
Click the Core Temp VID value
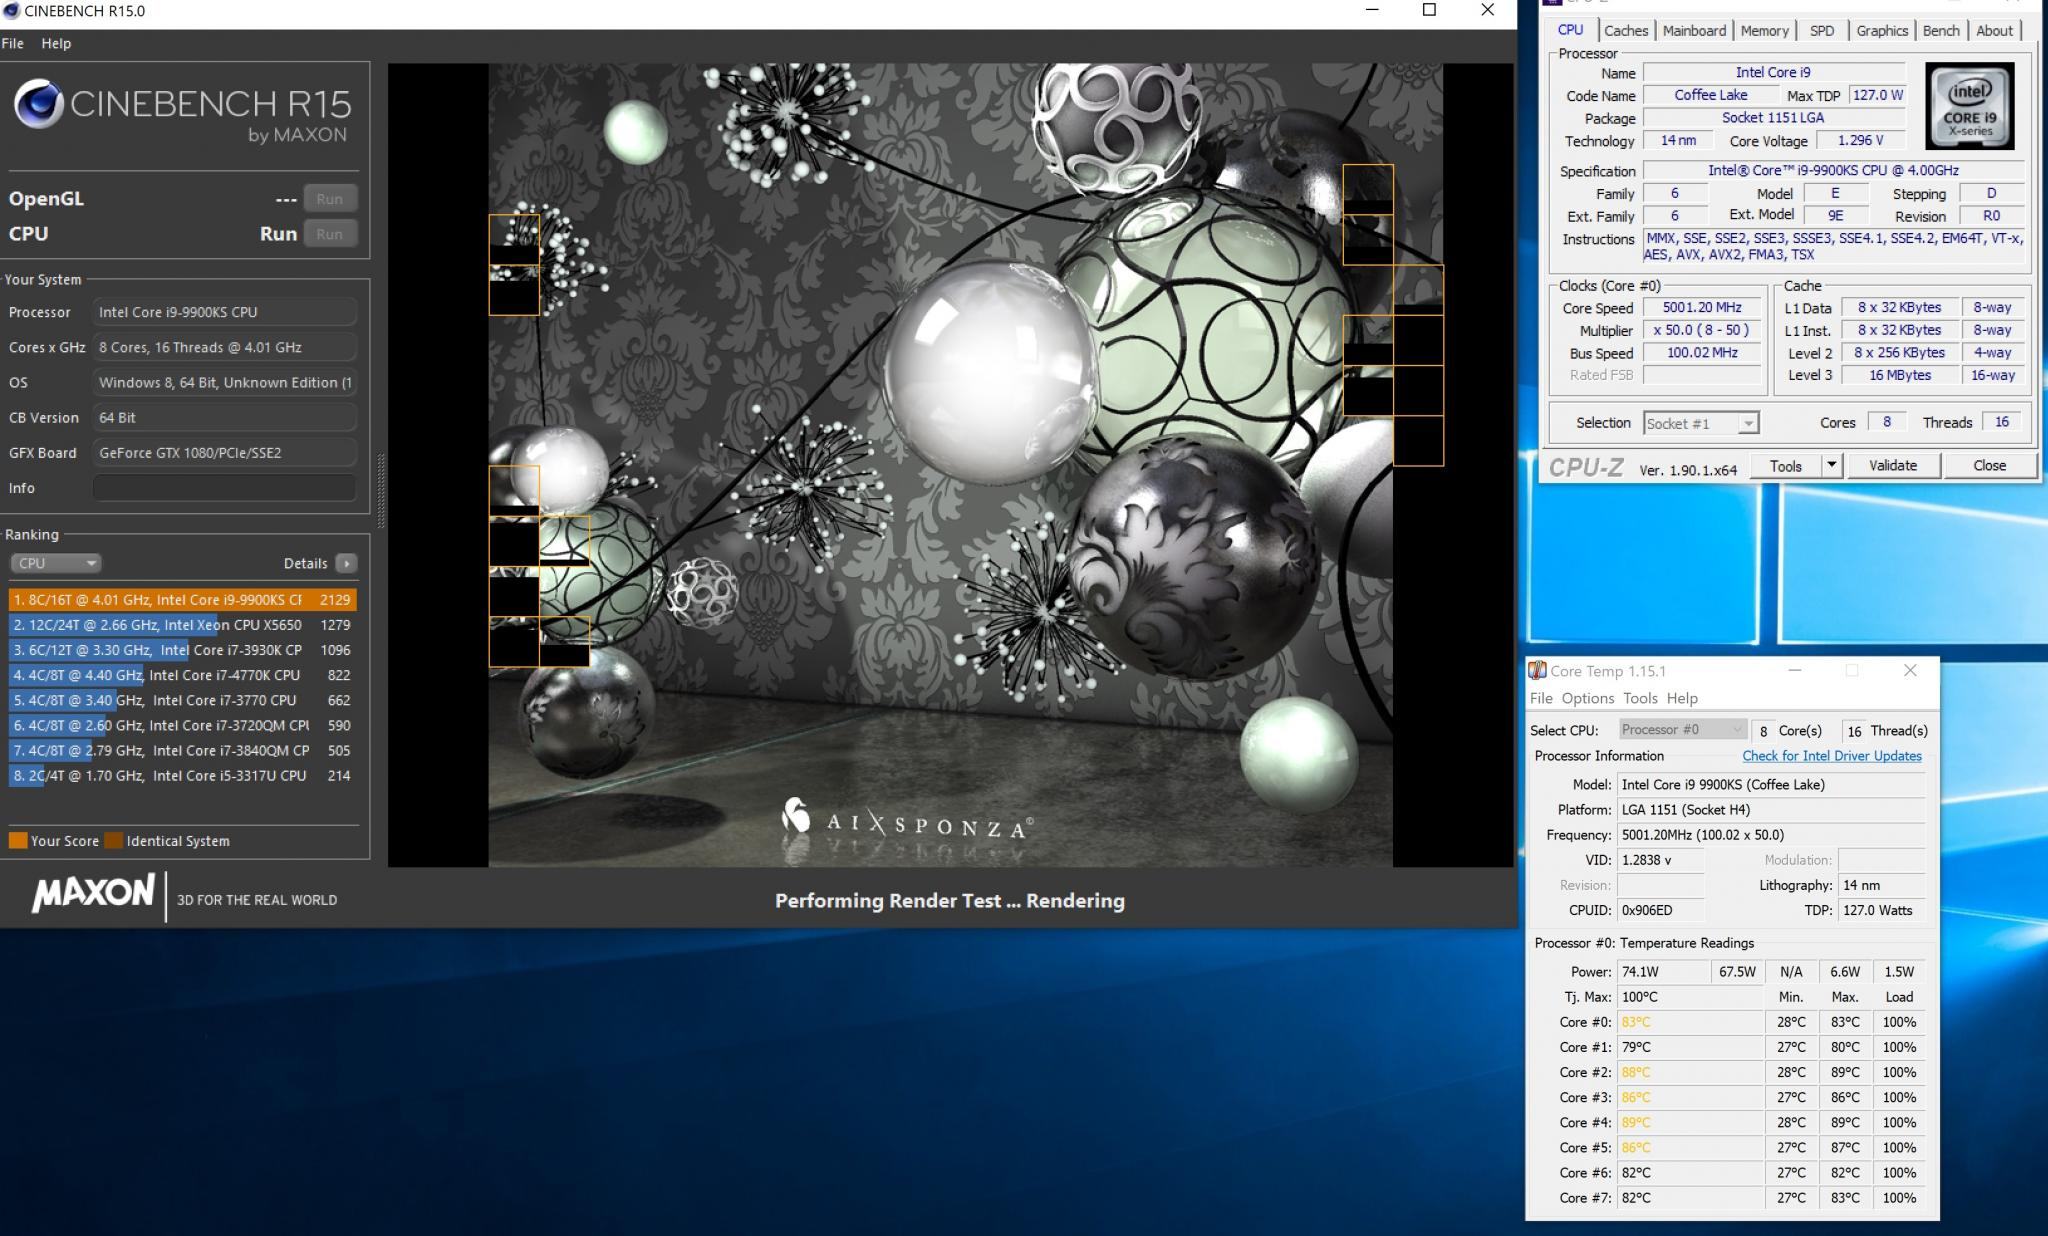point(1660,860)
